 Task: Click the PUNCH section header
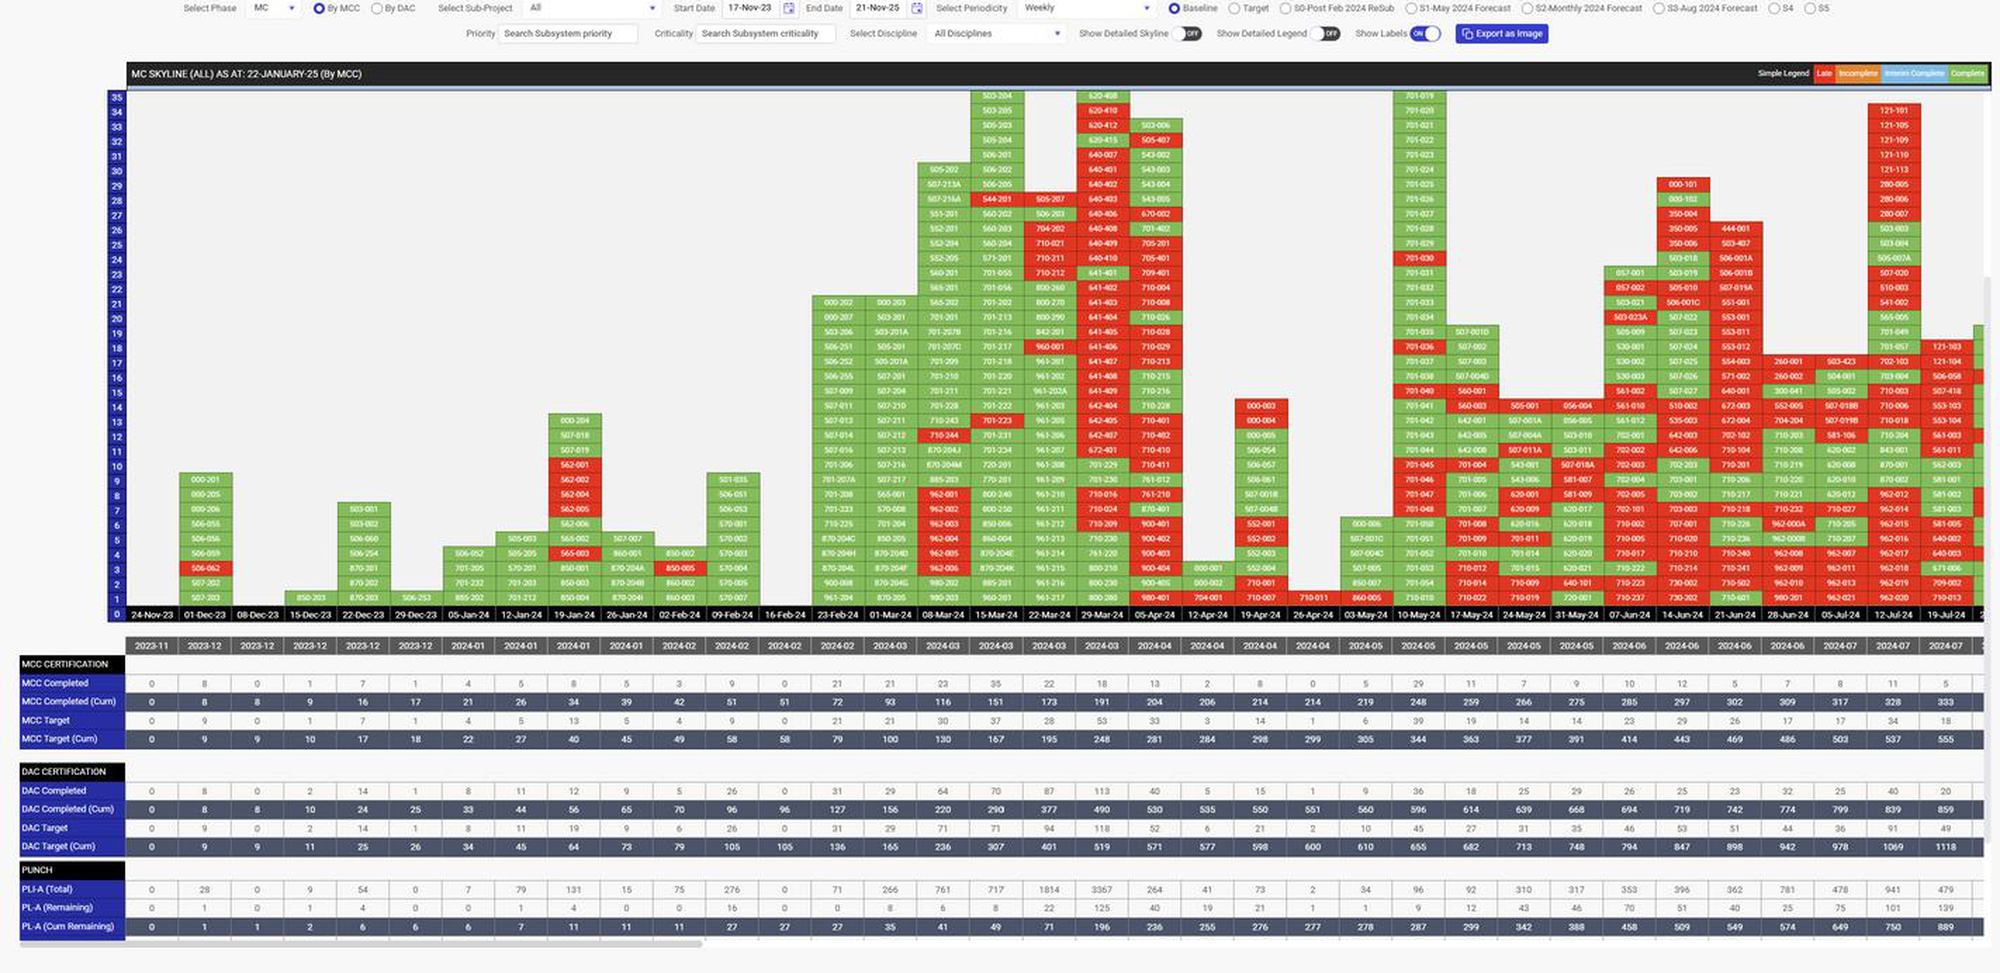(72, 870)
